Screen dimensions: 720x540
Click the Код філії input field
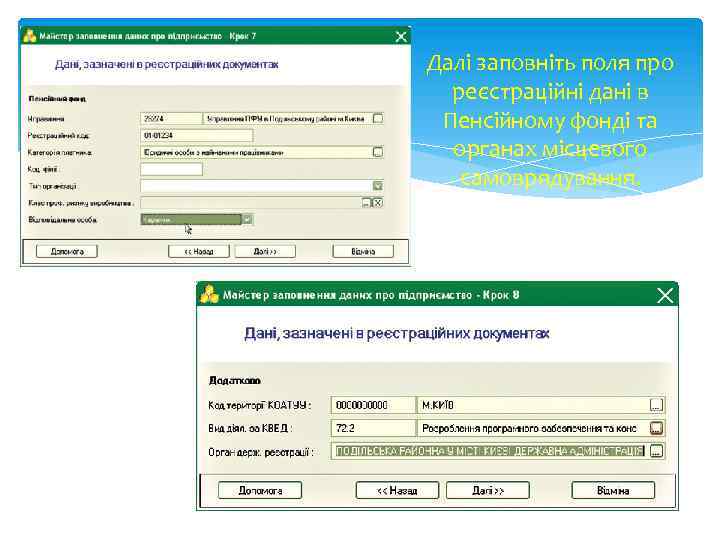pos(171,169)
